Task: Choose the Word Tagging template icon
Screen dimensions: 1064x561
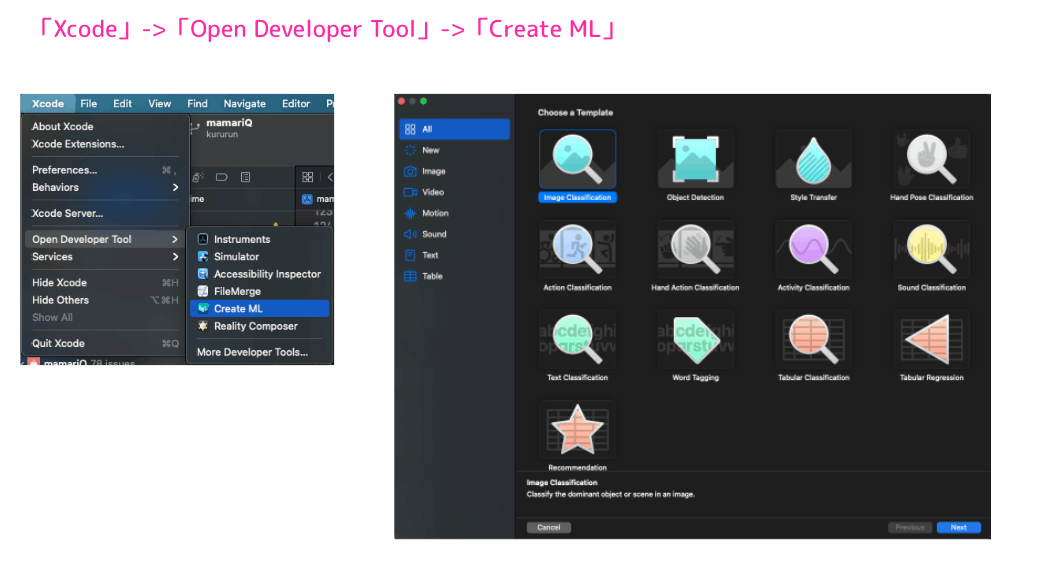Action: pos(696,339)
